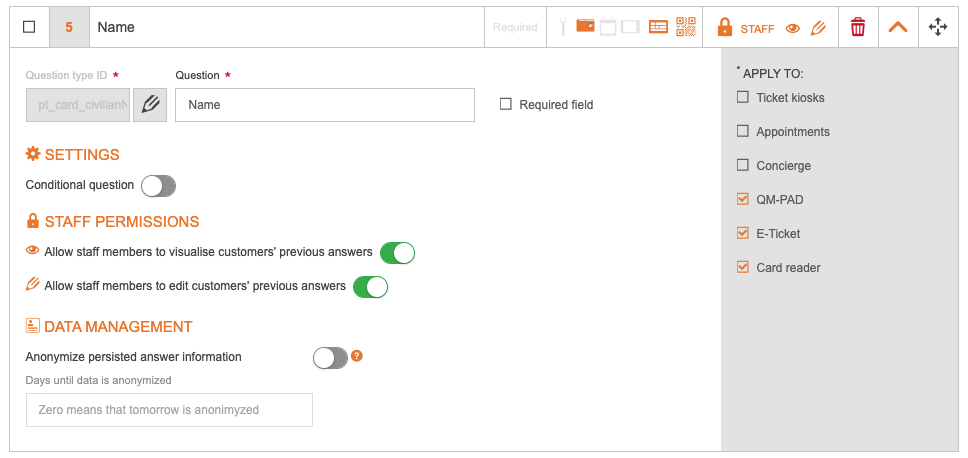Click the orange wallet icon in header
Image resolution: width=968 pixels, height=458 pixels.
coord(586,28)
